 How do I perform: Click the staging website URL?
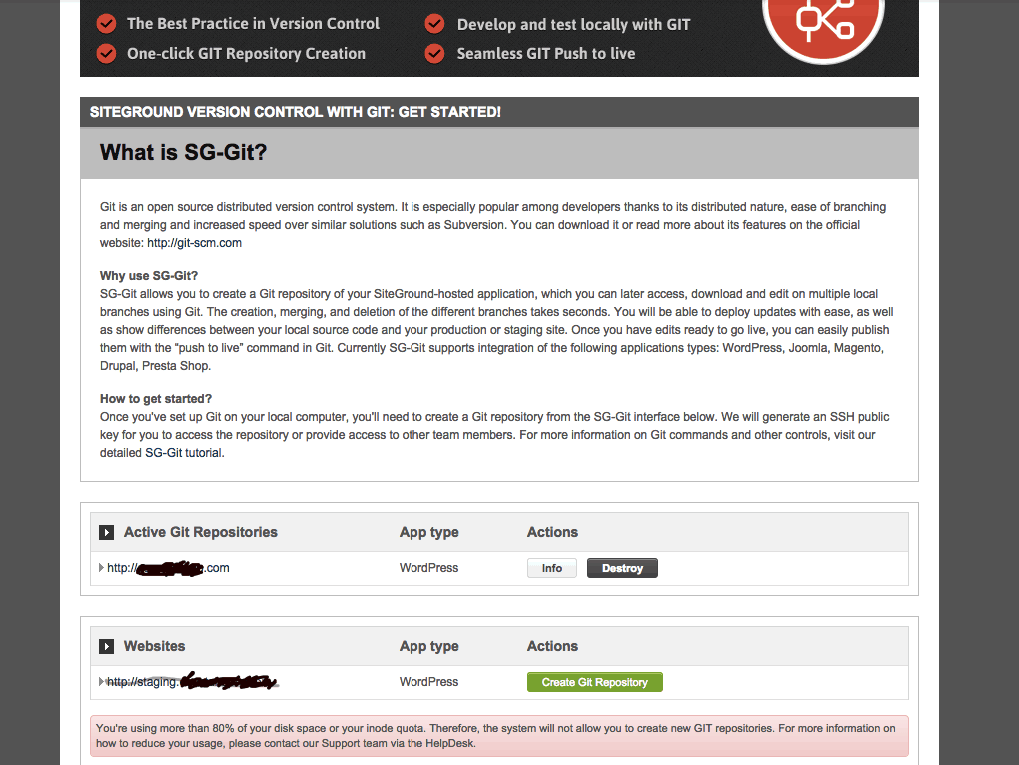pyautogui.click(x=192, y=681)
